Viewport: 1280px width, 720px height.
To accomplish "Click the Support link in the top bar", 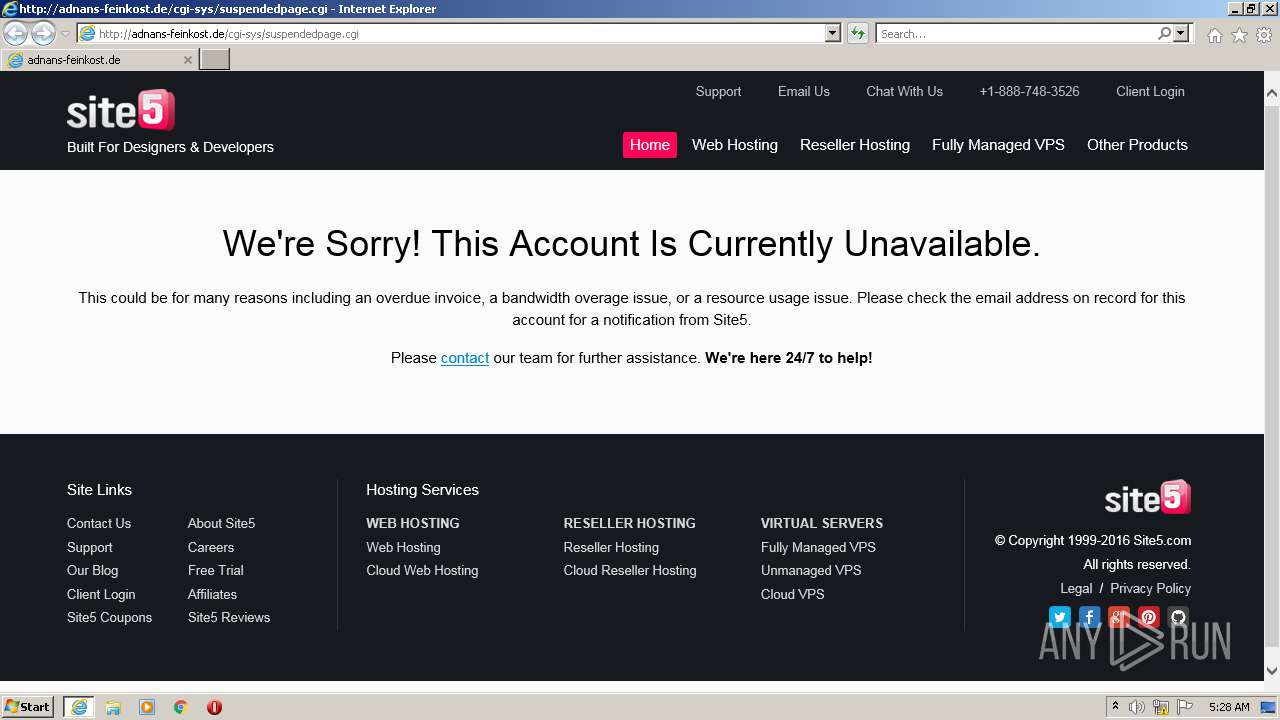I will tap(718, 91).
